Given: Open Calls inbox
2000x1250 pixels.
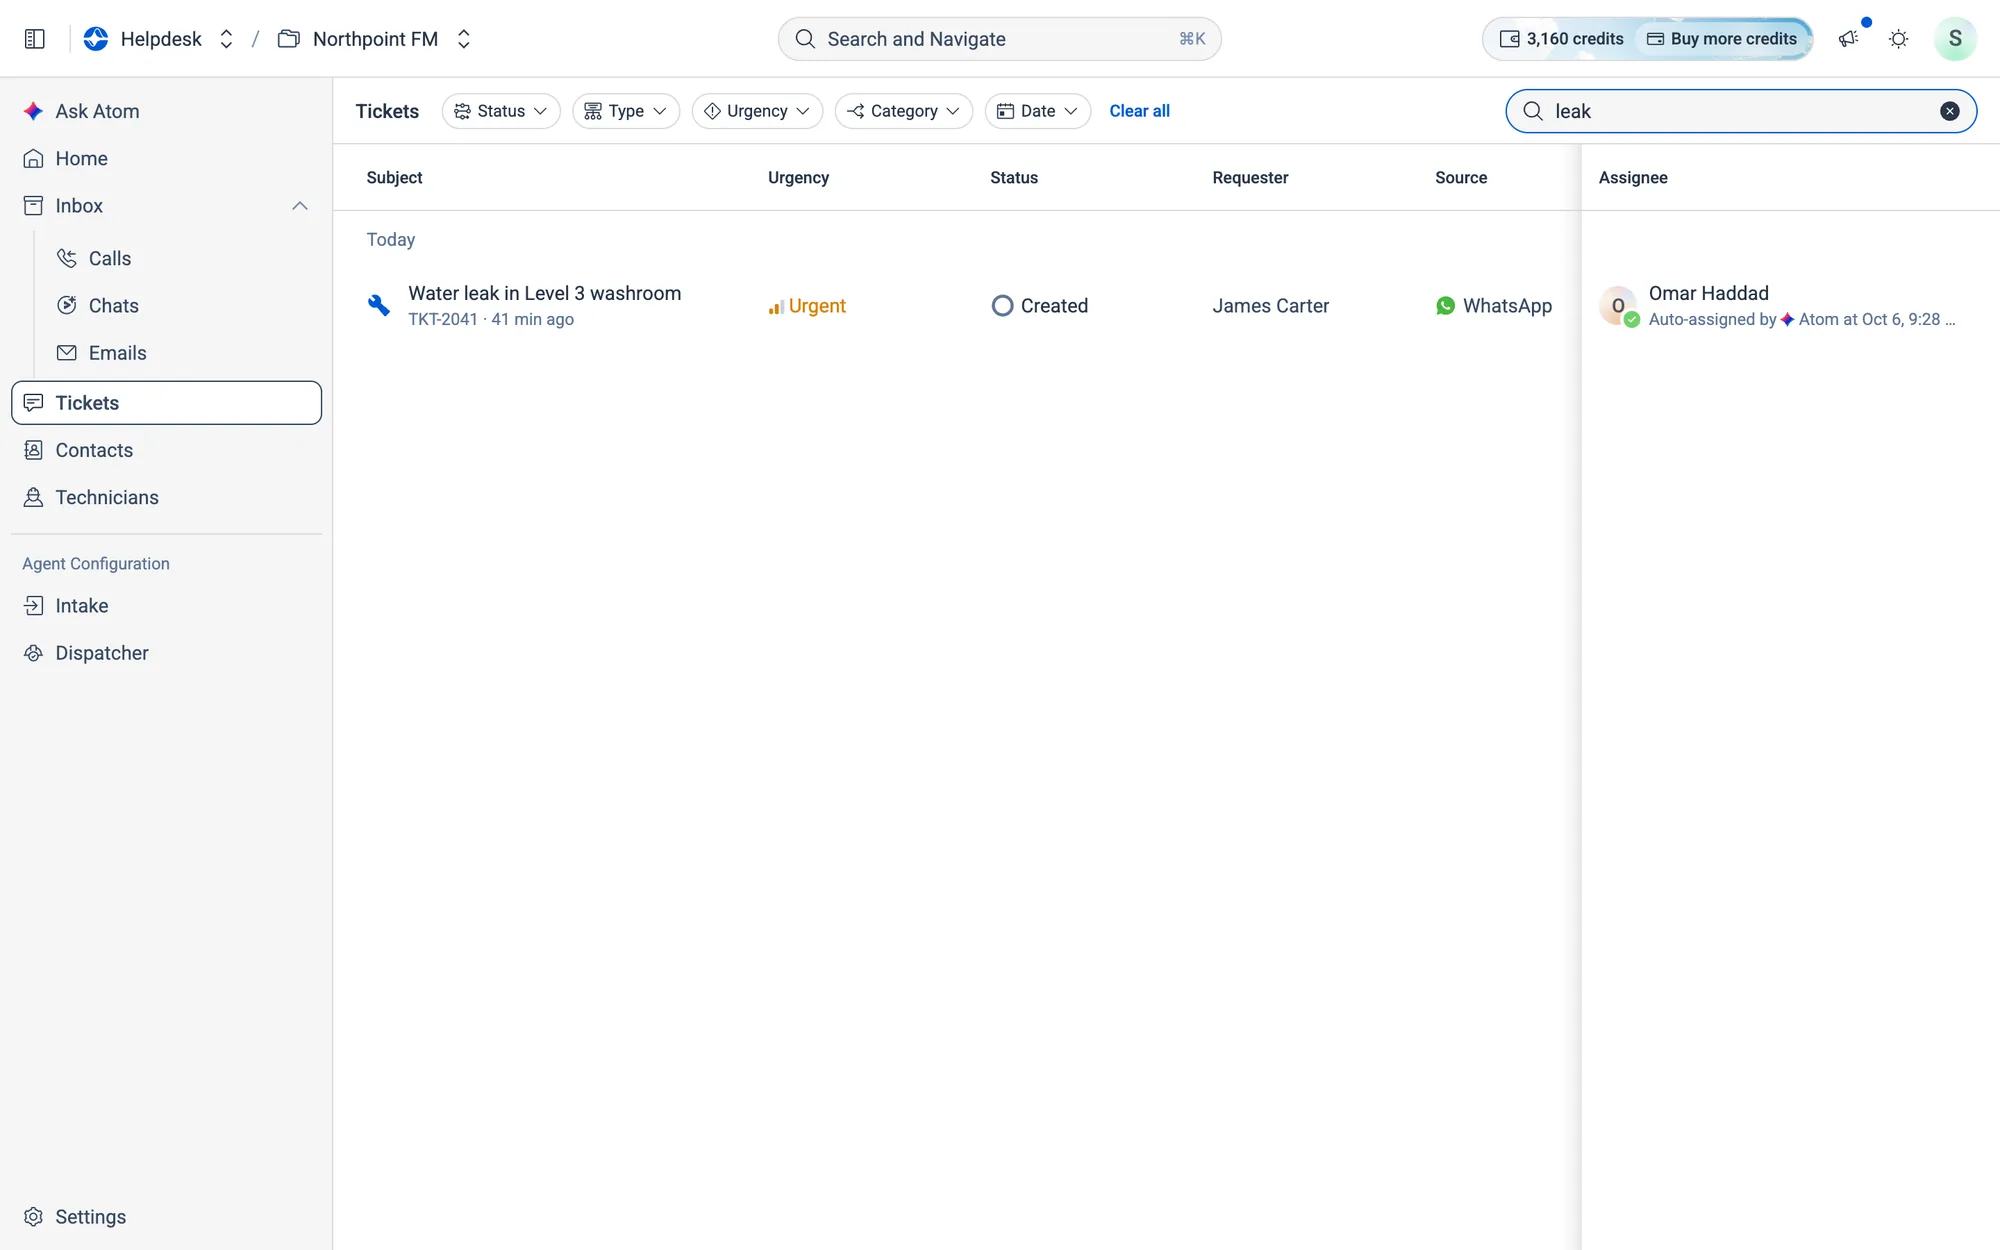Looking at the screenshot, I should pos(183,258).
